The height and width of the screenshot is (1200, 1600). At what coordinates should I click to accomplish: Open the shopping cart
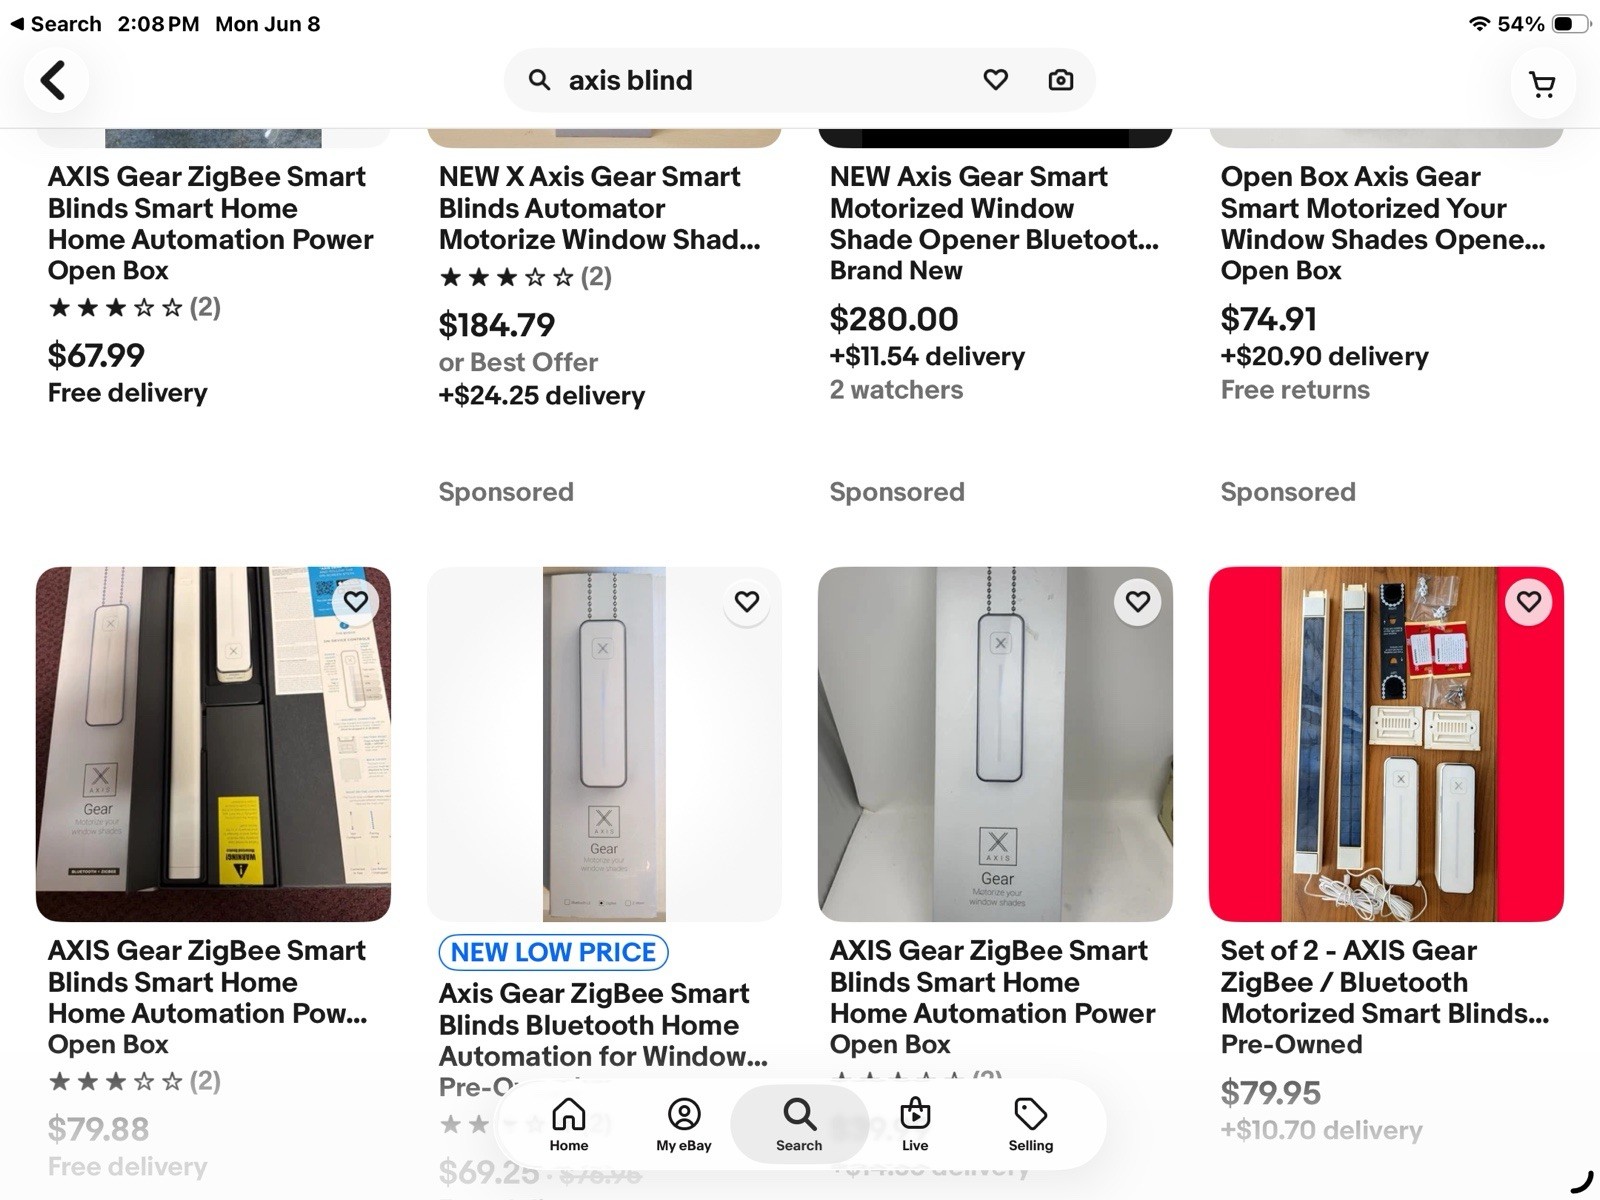pos(1542,85)
